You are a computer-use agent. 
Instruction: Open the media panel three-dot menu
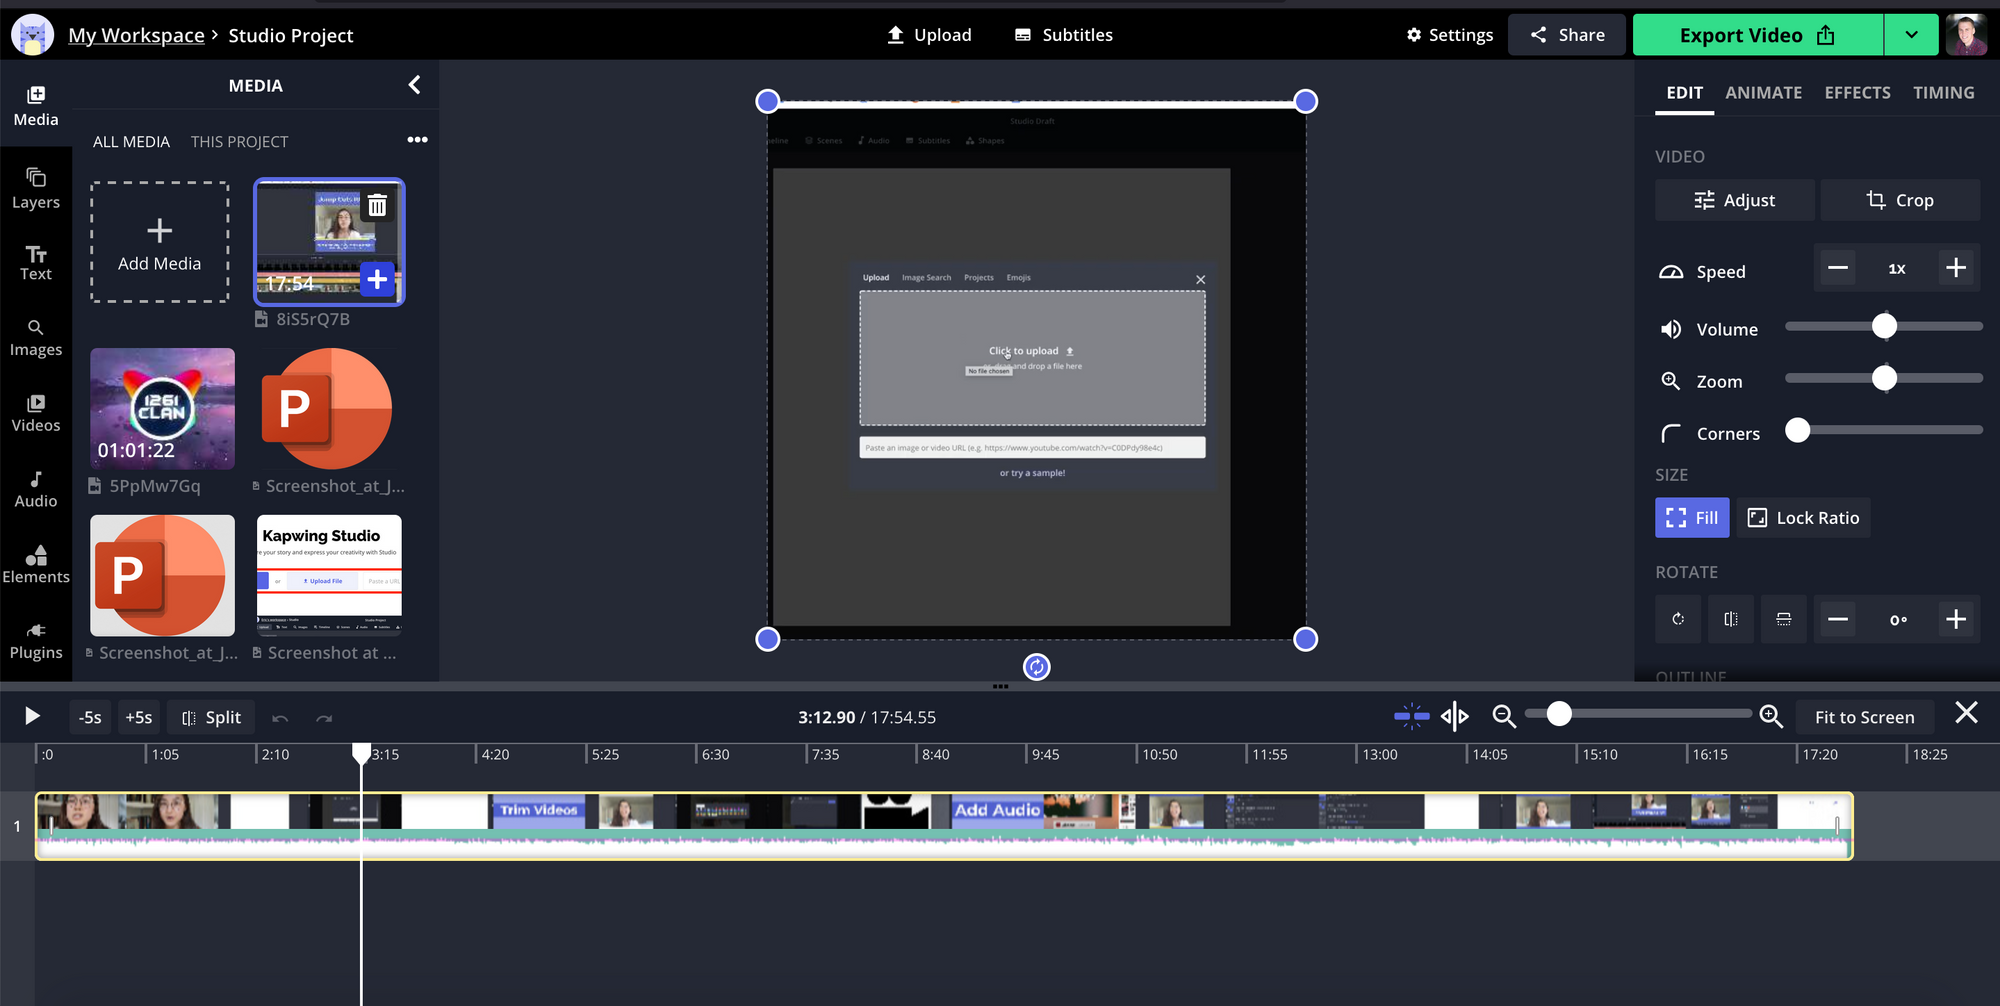[417, 140]
